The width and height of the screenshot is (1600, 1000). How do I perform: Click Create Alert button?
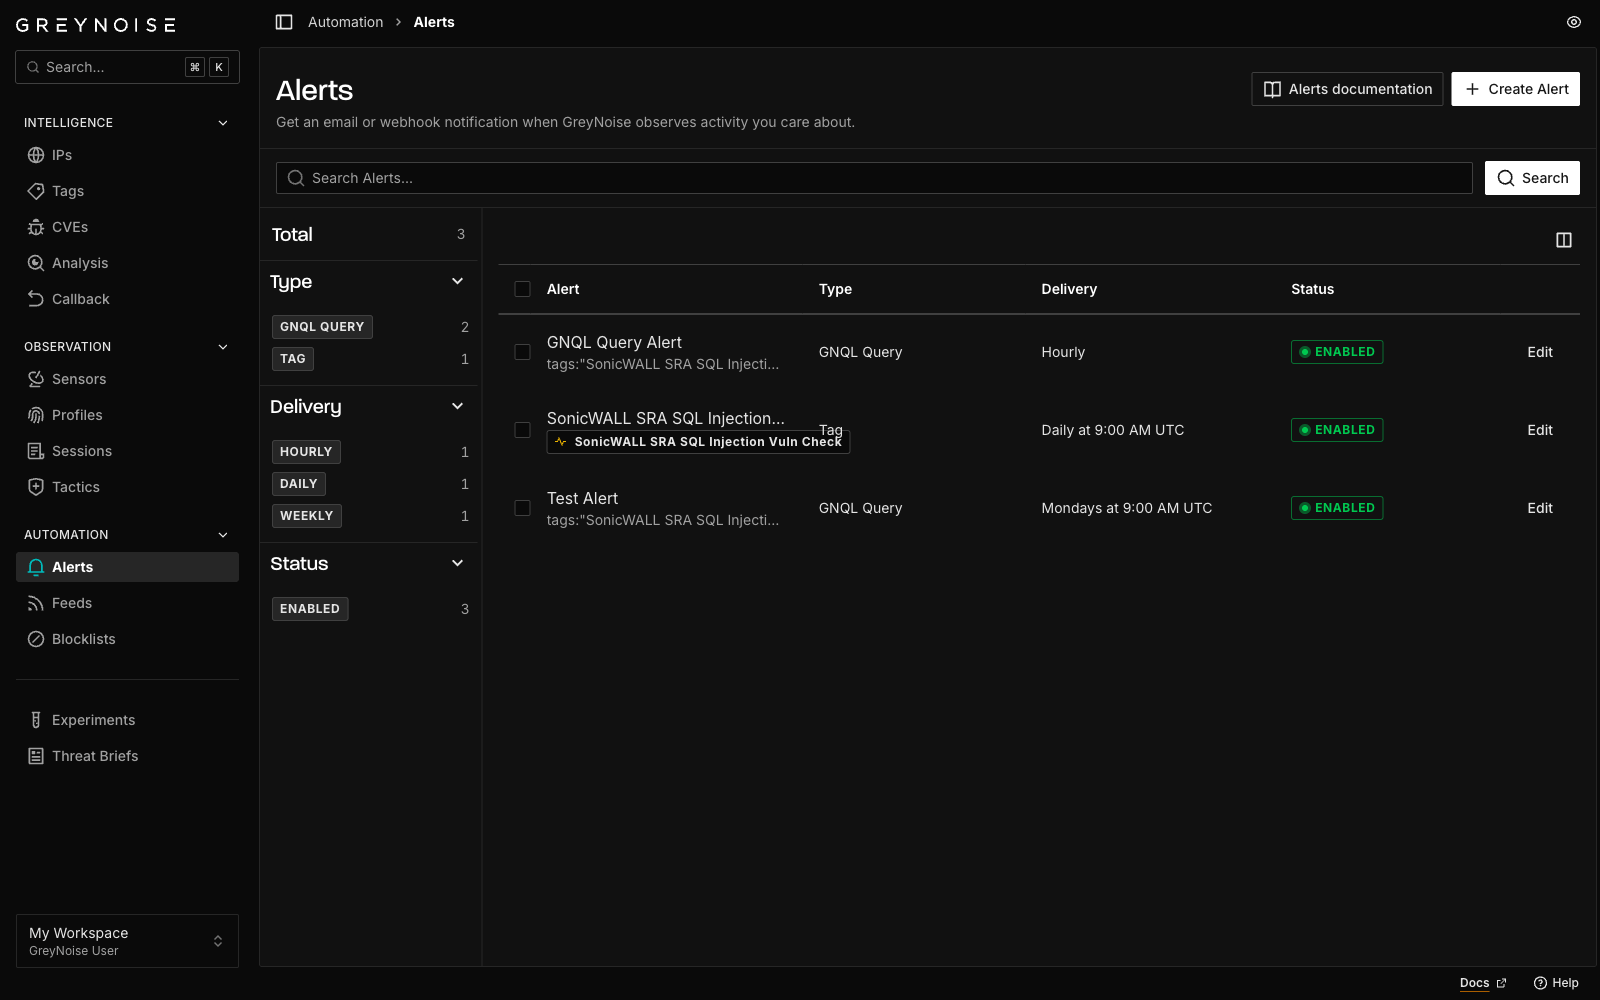pos(1516,89)
